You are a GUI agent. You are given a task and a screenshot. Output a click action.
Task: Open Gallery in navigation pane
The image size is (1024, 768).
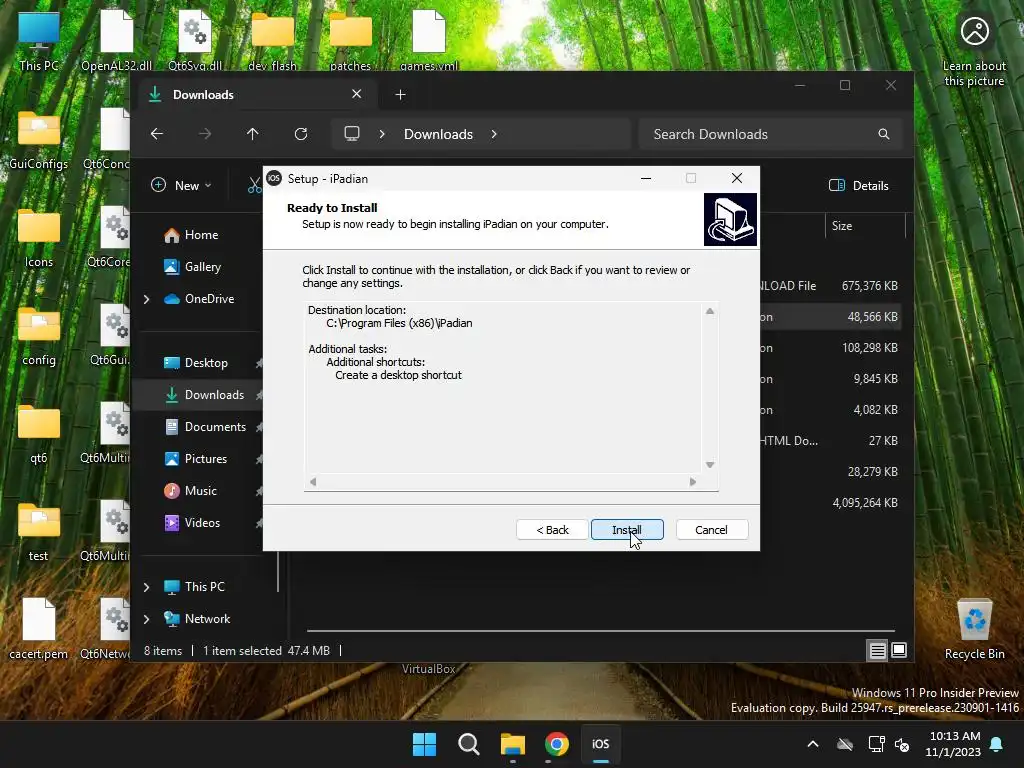click(202, 267)
